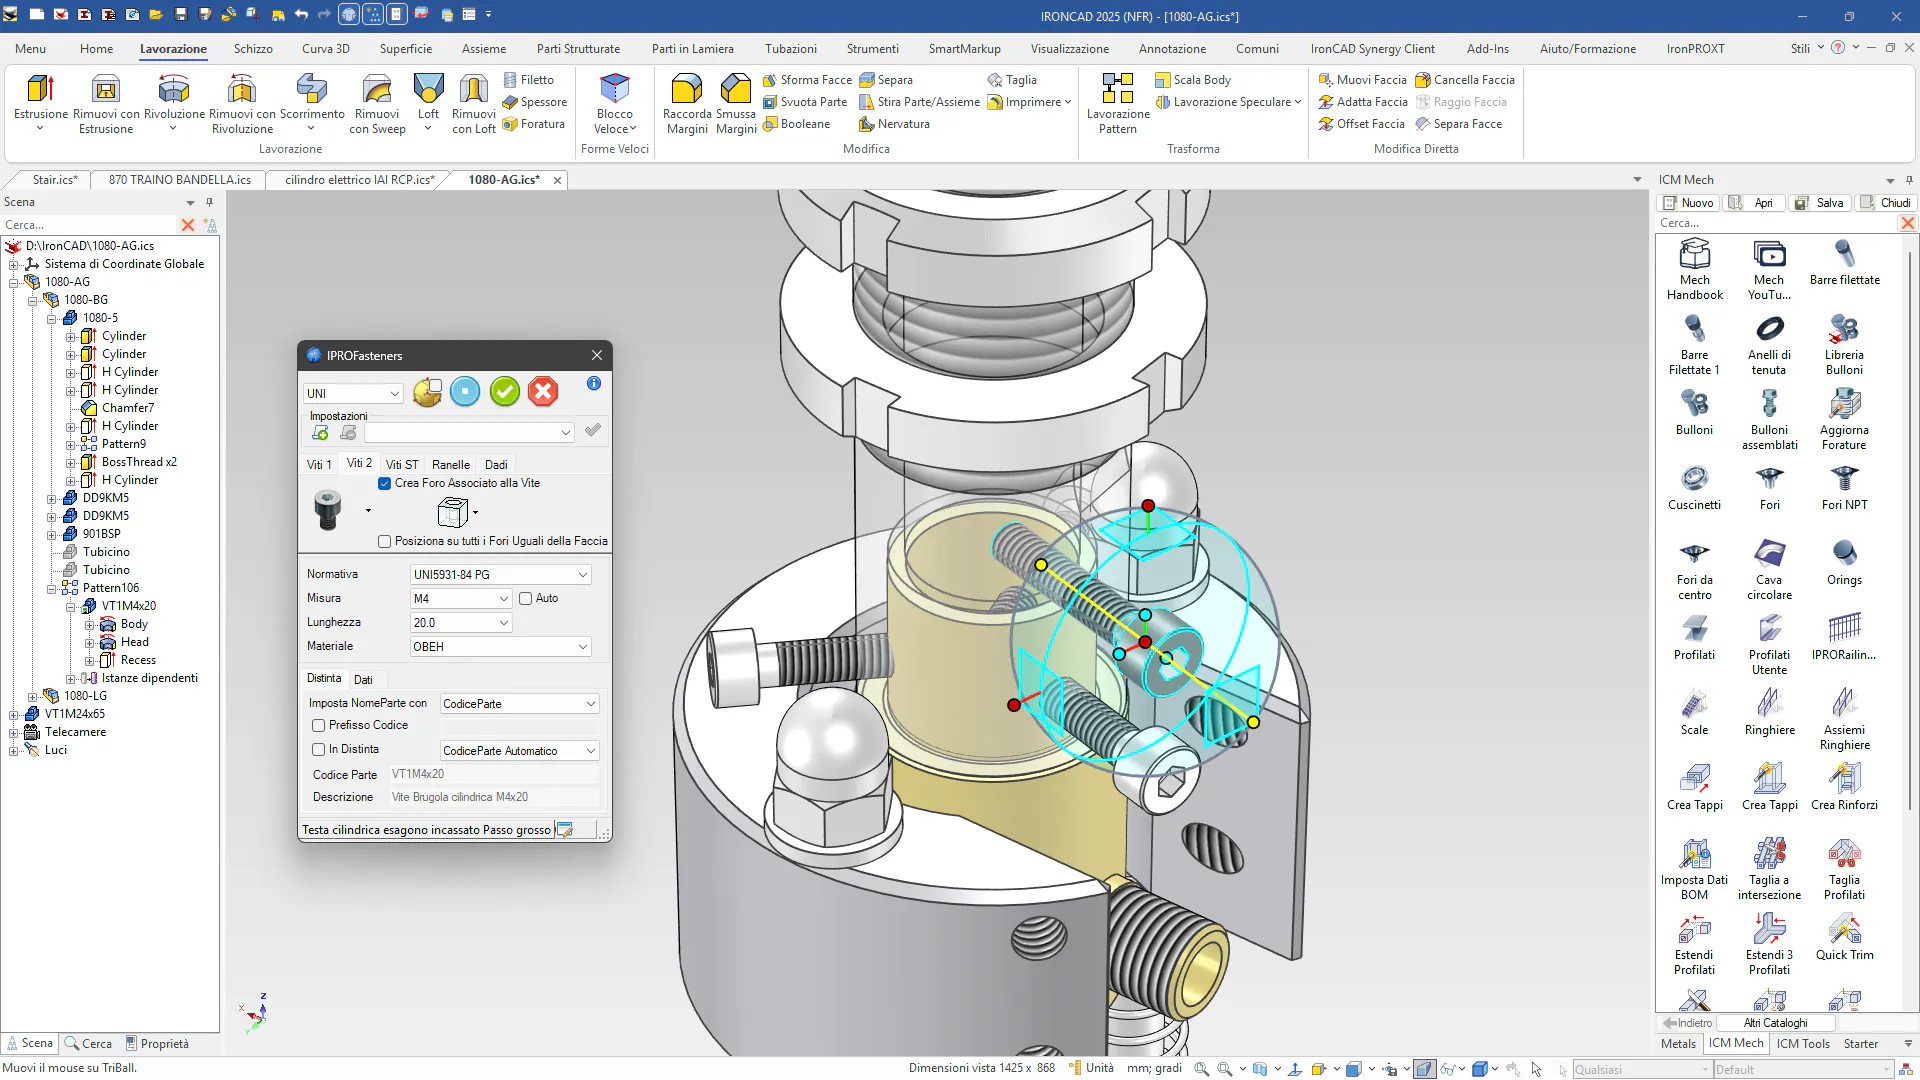This screenshot has height=1080, width=1920.
Task: Click red cancel icon in IPROFasteners
Action: pos(543,392)
